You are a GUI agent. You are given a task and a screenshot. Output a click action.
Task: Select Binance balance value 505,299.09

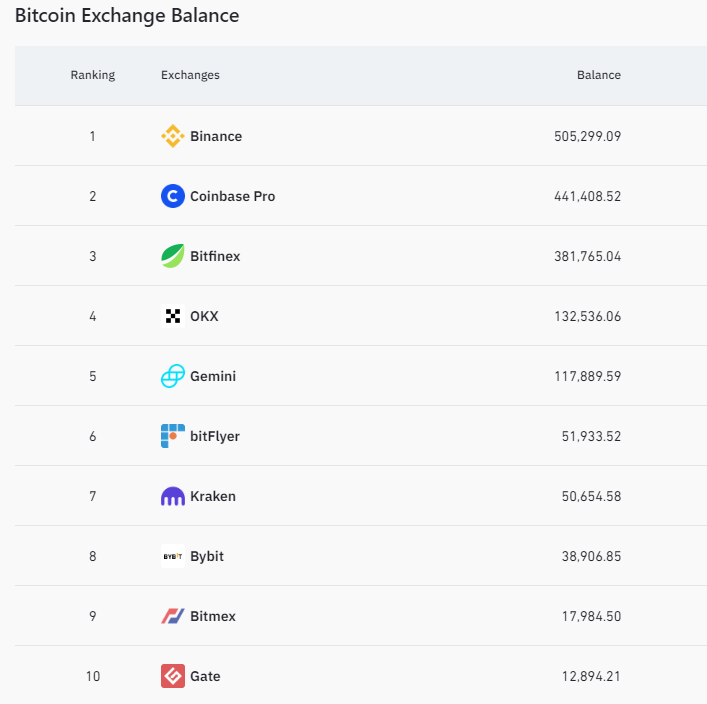[588, 136]
